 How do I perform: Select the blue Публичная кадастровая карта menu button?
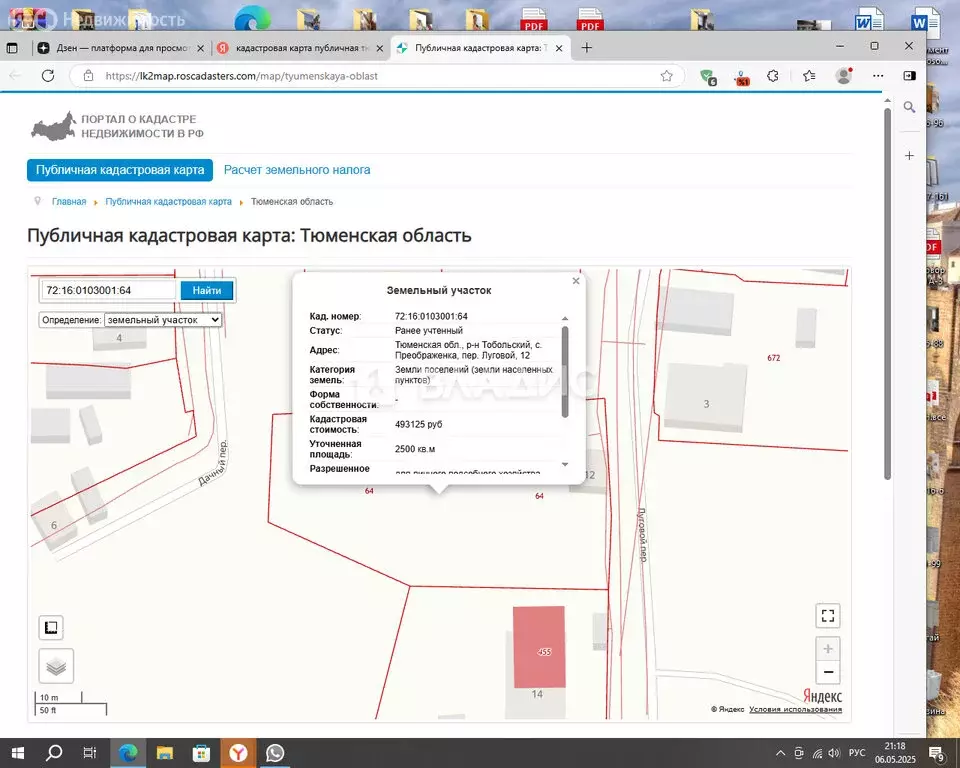120,170
